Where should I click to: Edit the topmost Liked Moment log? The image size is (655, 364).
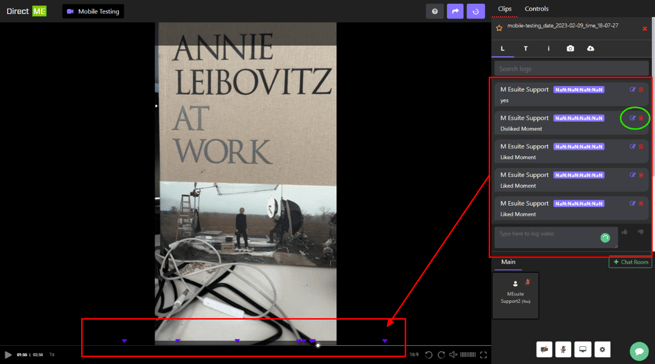coord(632,146)
